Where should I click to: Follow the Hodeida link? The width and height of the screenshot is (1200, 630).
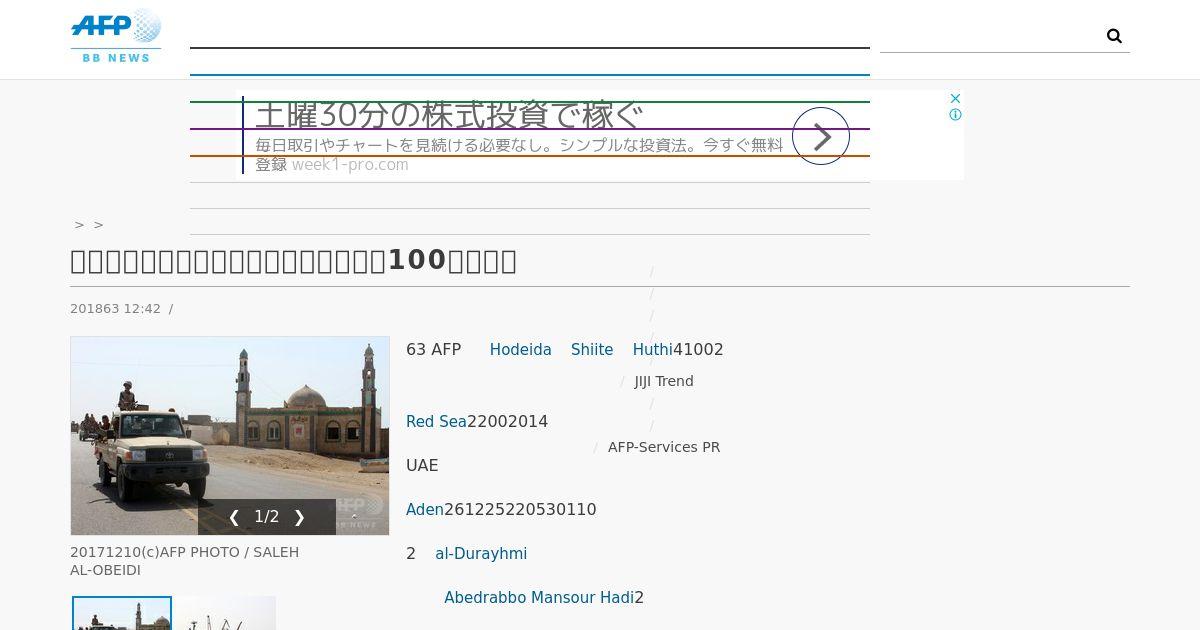click(x=520, y=350)
